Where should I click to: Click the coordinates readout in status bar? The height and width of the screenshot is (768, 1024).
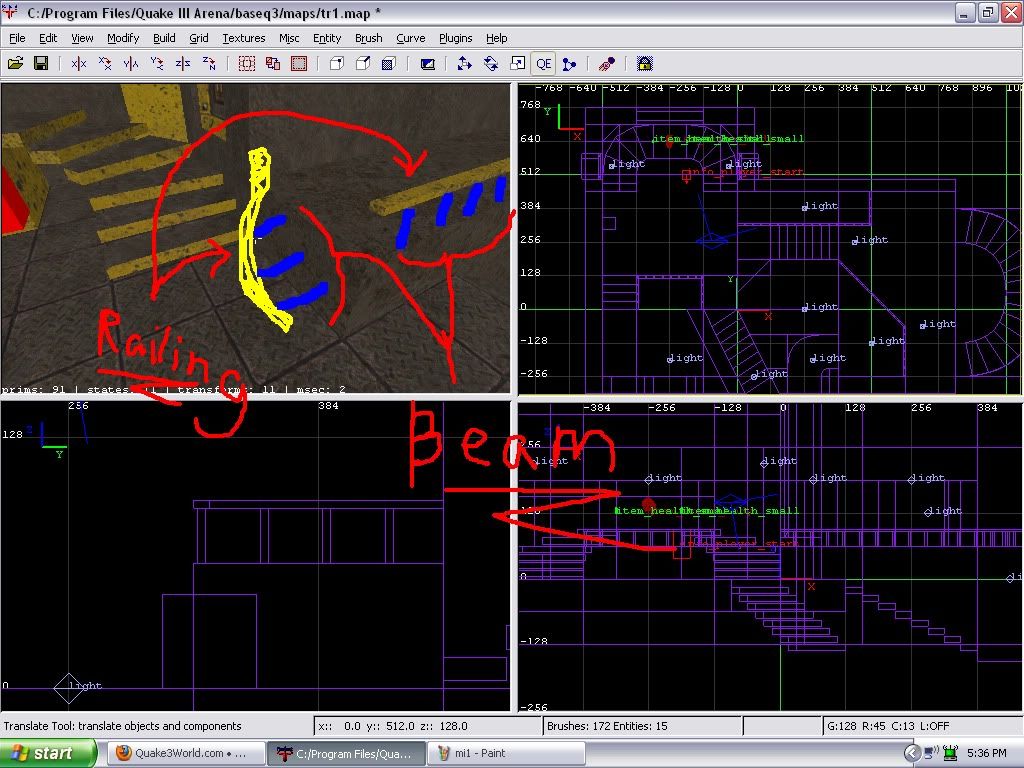coord(392,726)
